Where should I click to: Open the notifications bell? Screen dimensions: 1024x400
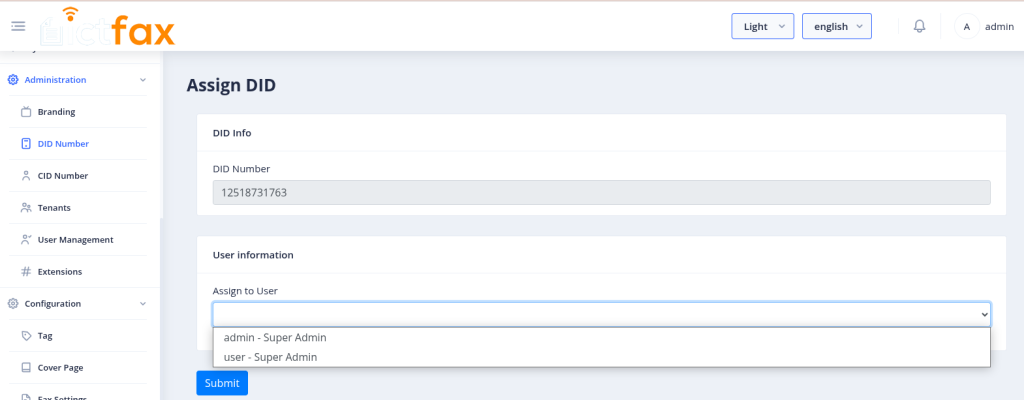click(x=919, y=27)
